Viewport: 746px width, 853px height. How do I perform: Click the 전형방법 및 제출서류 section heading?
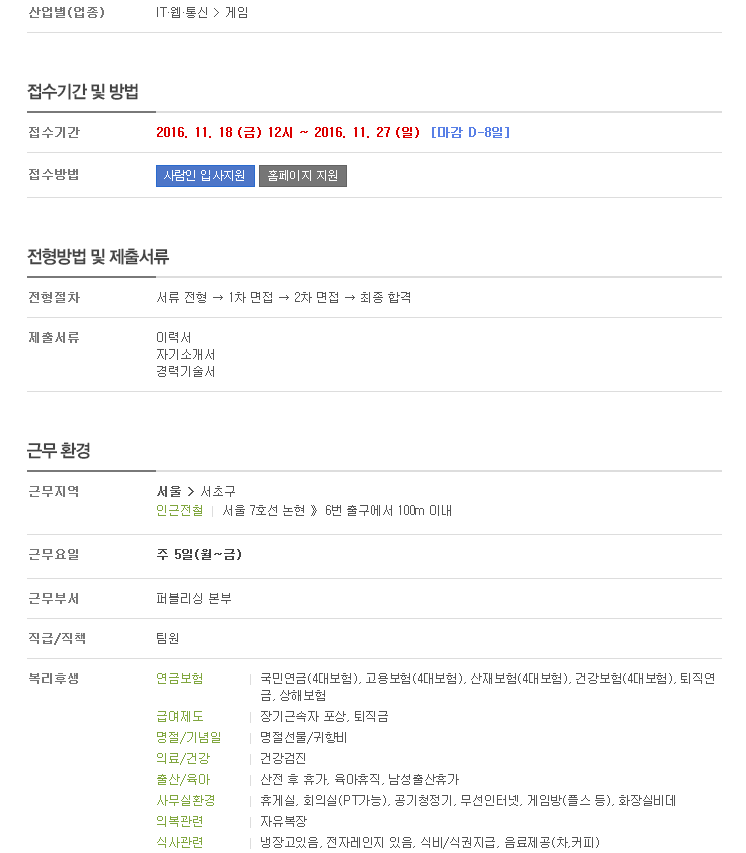(98, 256)
